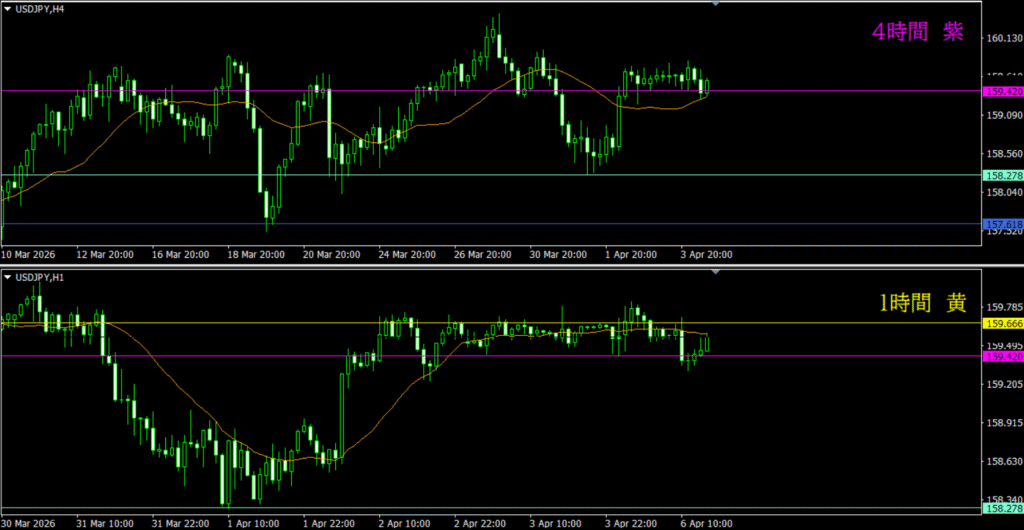Click the '26 Mar 20:00' time label on H4 axis
1024x530 pixels.
(x=481, y=255)
